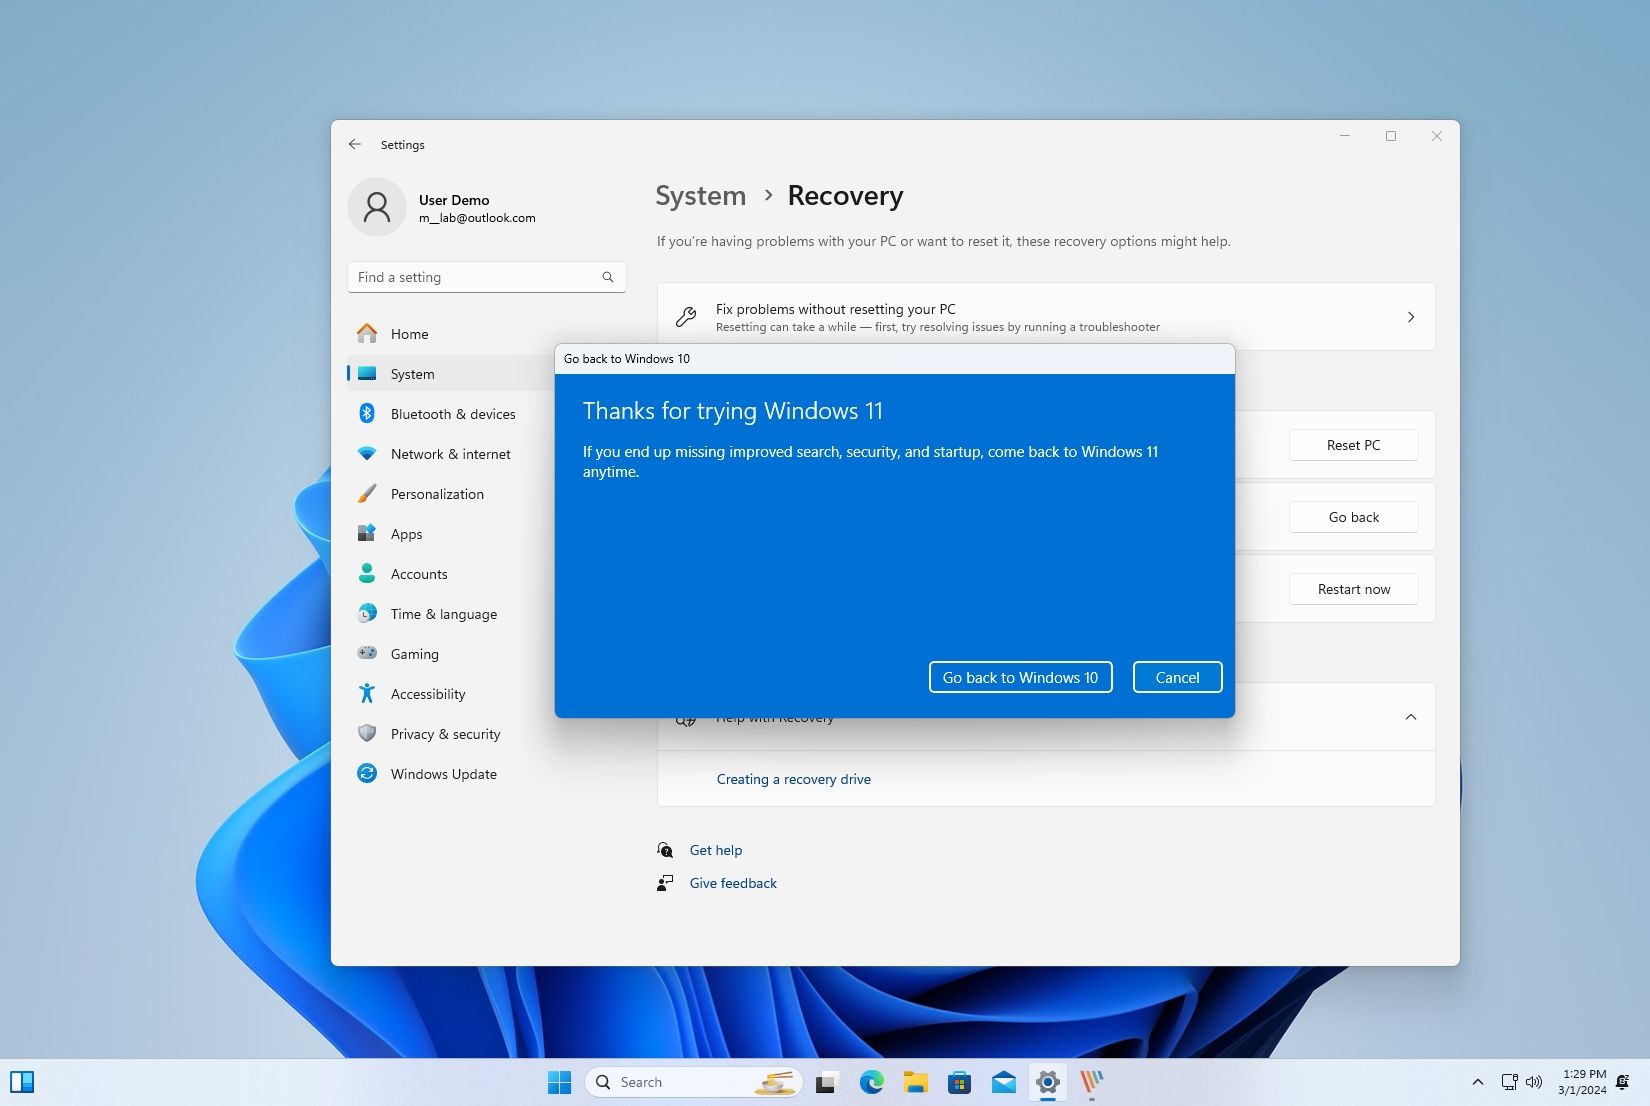1650x1106 pixels.
Task: Select Accessibility in the sidebar menu
Action: coord(427,694)
